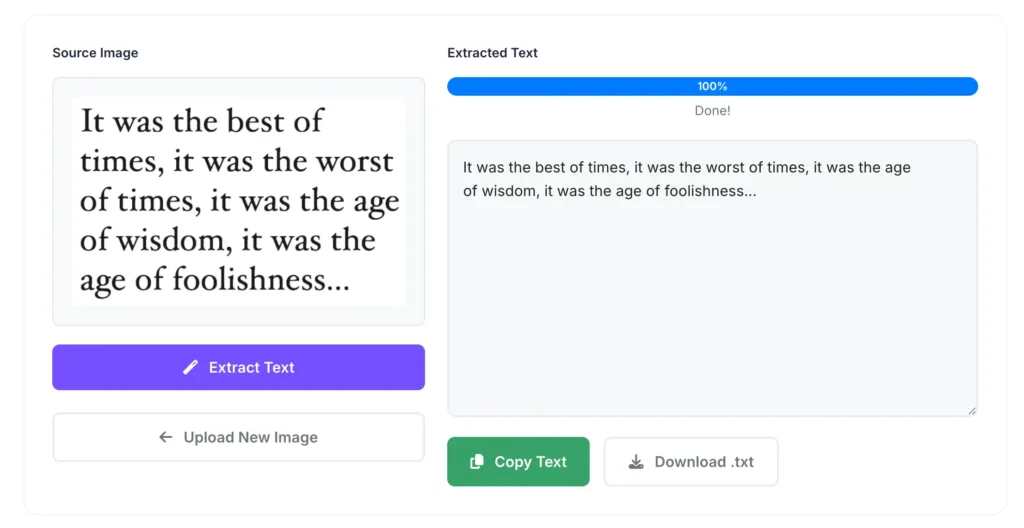Click the Source Image heading
The width and height of the screenshot is (1024, 528).
point(95,53)
